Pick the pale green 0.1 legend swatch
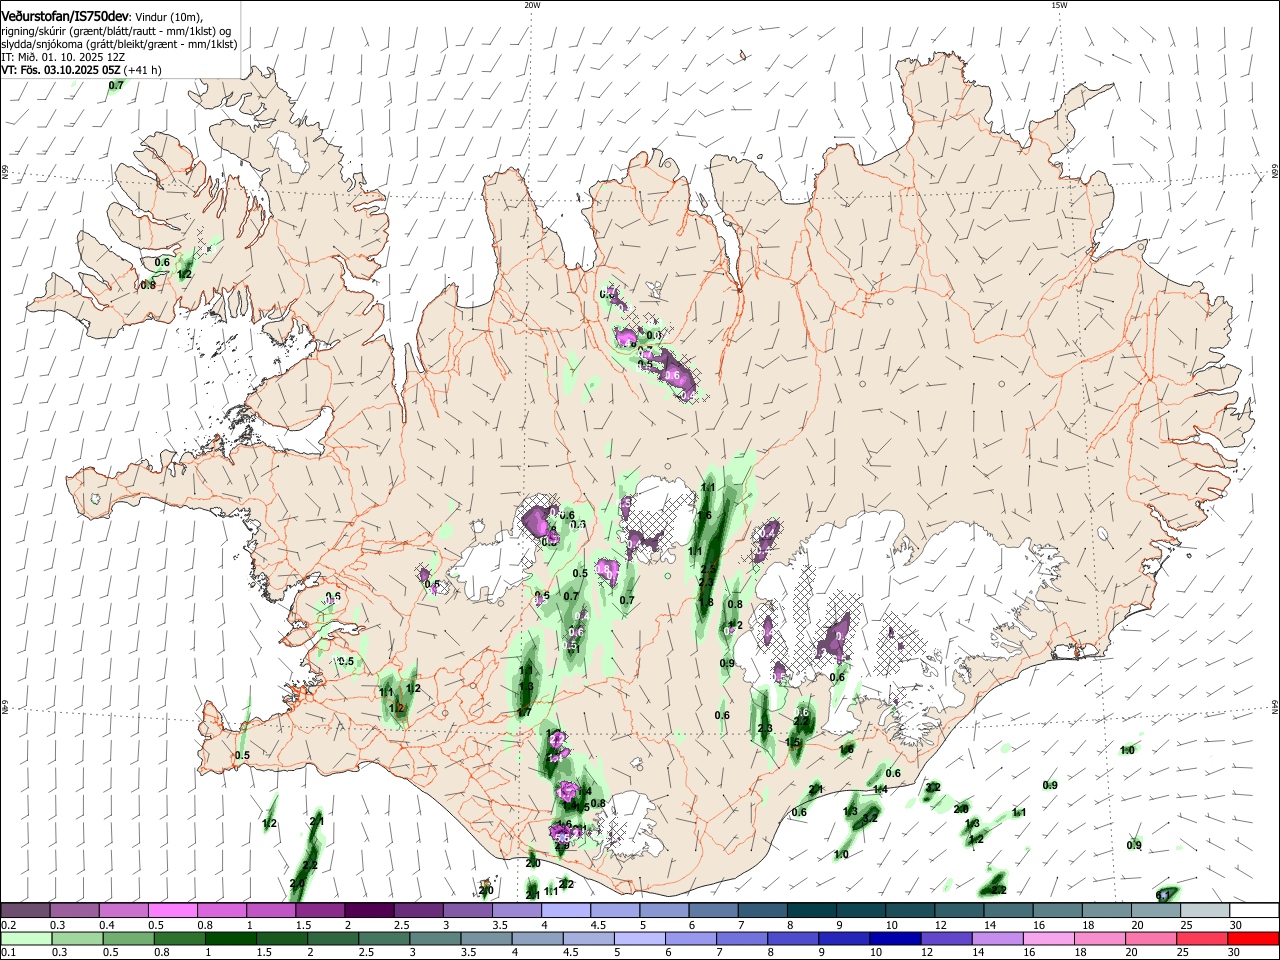Viewport: 1280px width, 960px height. [x=26, y=938]
